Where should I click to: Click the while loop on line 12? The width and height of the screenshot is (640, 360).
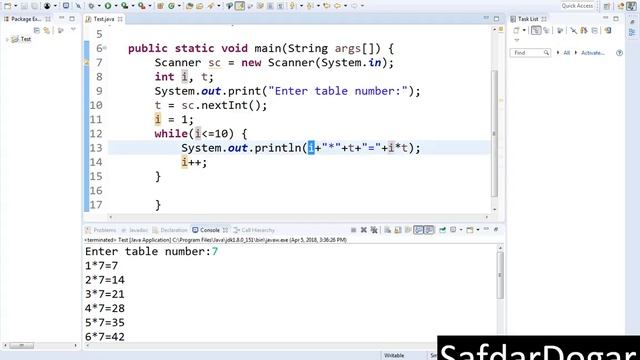pyautogui.click(x=201, y=133)
